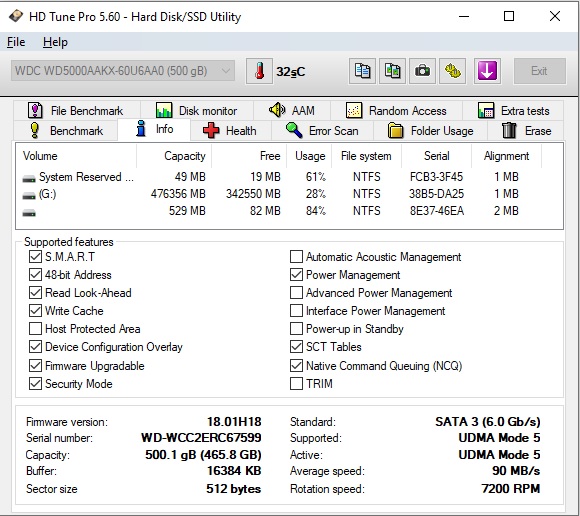Open the Help menu
Screen dimensions: 580x516
point(55,42)
